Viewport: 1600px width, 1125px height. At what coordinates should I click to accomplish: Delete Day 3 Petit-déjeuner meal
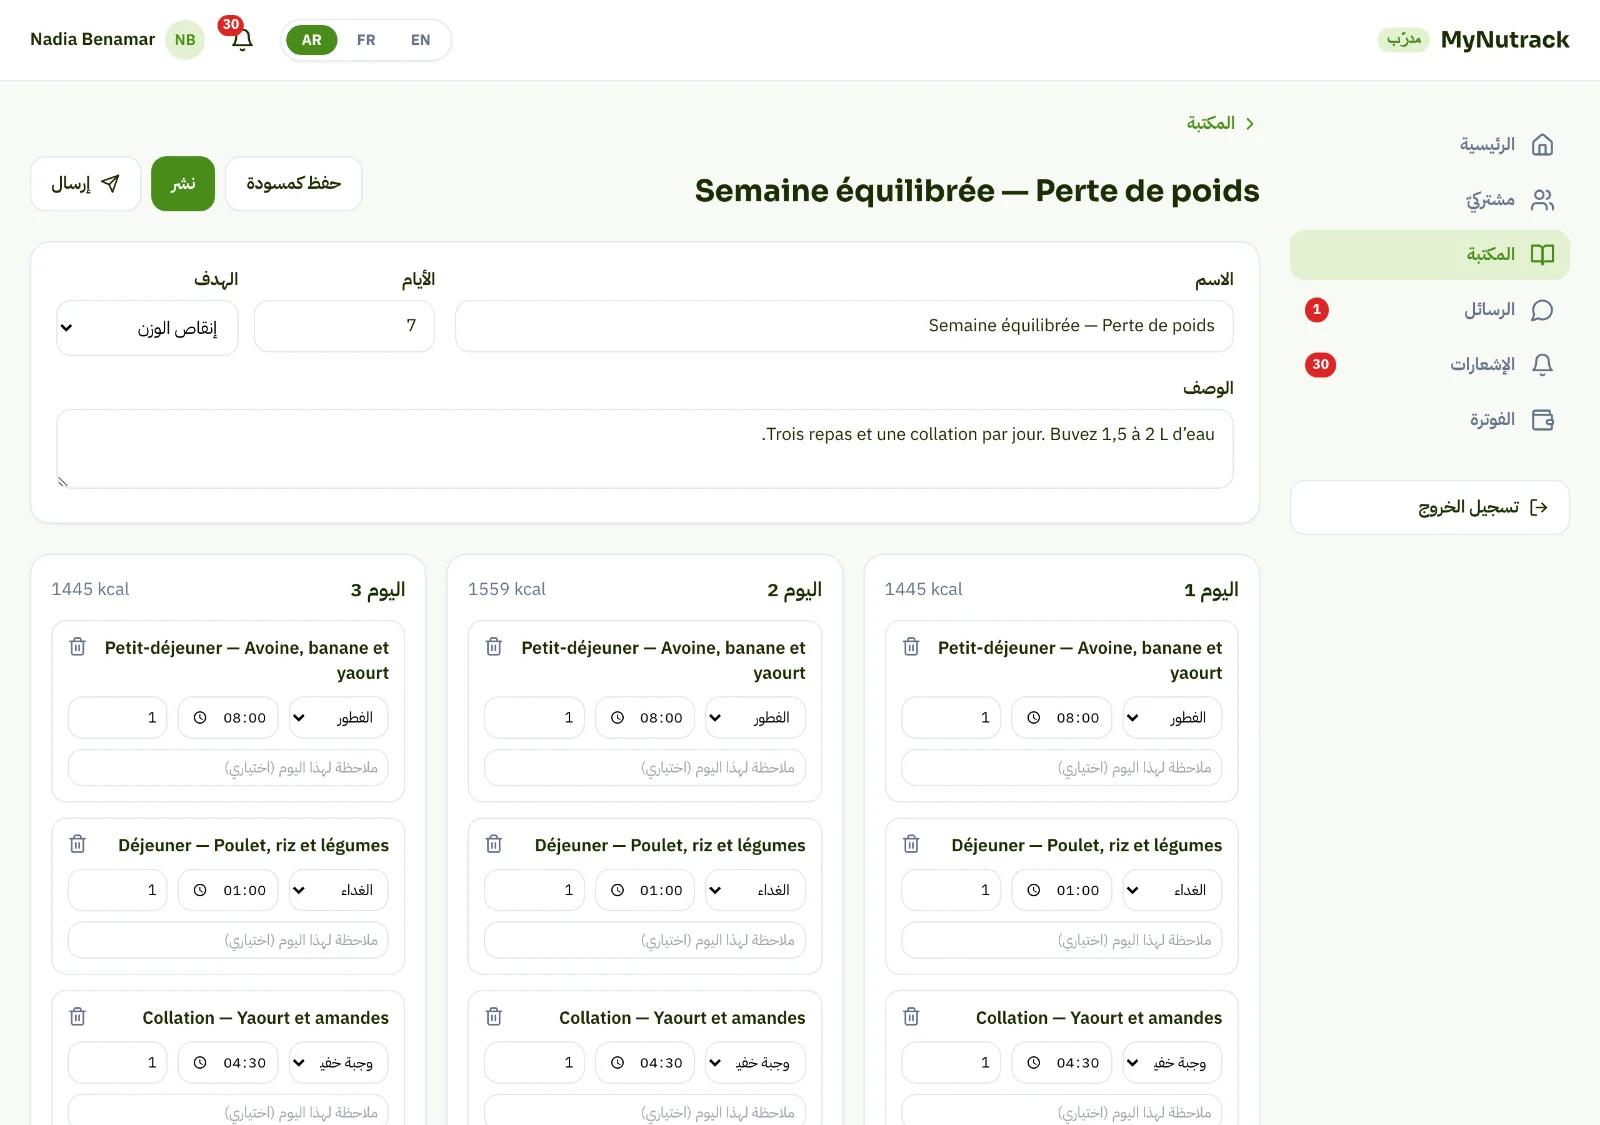pos(78,647)
